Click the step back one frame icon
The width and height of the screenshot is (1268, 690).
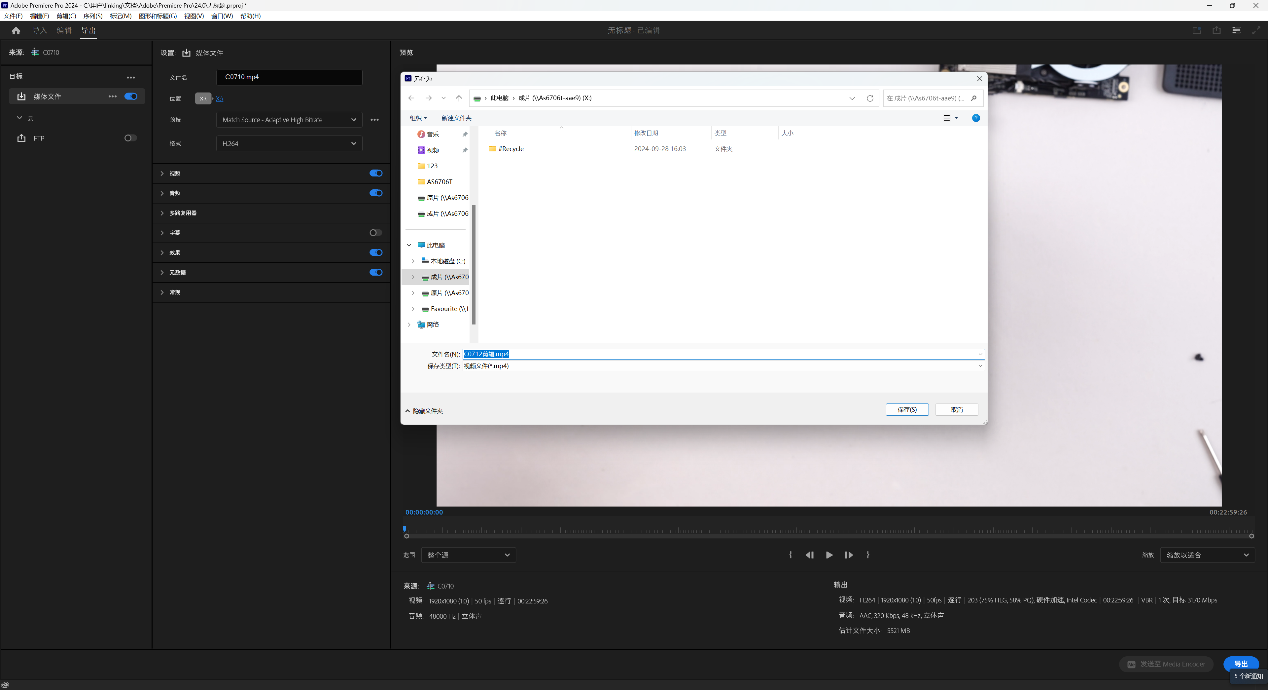(810, 555)
